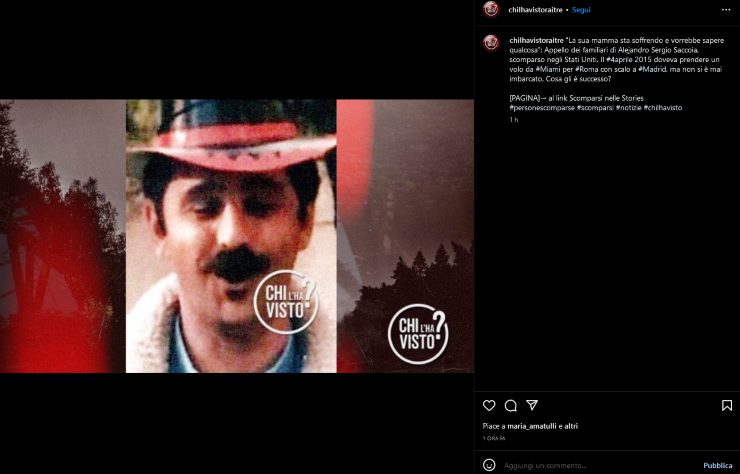The height and width of the screenshot is (474, 740).
Task: Focus the 'Aggiungi un commento' field
Action: 599,466
